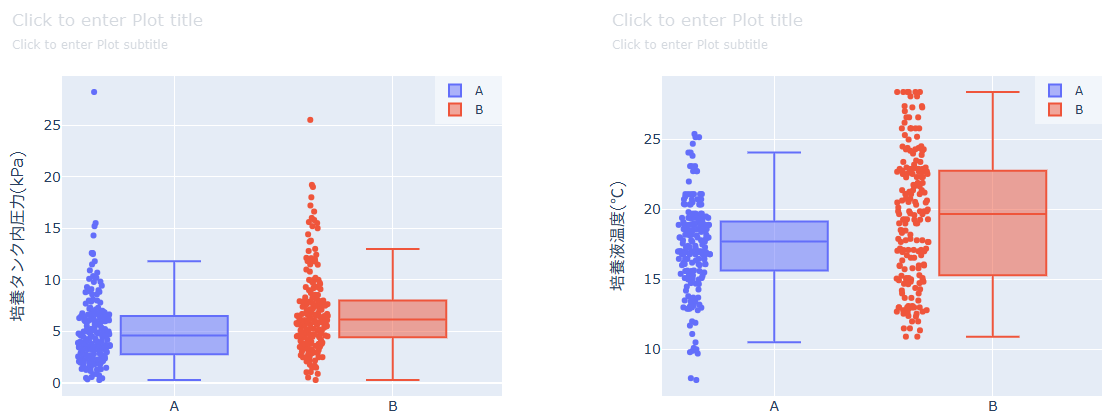
Task: Click the title placeholder of the pressure (kPa) plot
Action: click(x=107, y=20)
